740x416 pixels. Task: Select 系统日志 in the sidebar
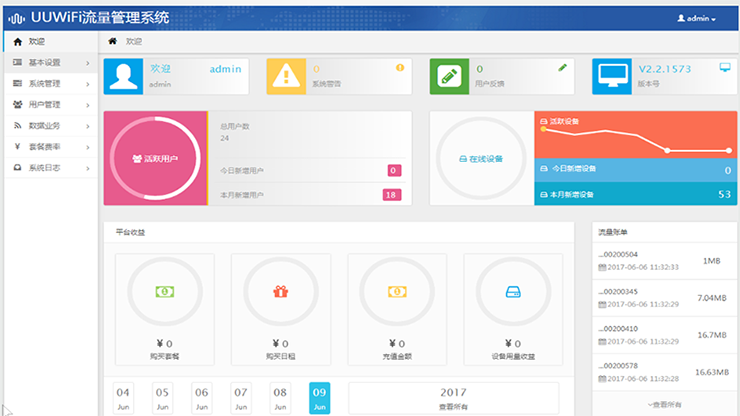pos(49,167)
